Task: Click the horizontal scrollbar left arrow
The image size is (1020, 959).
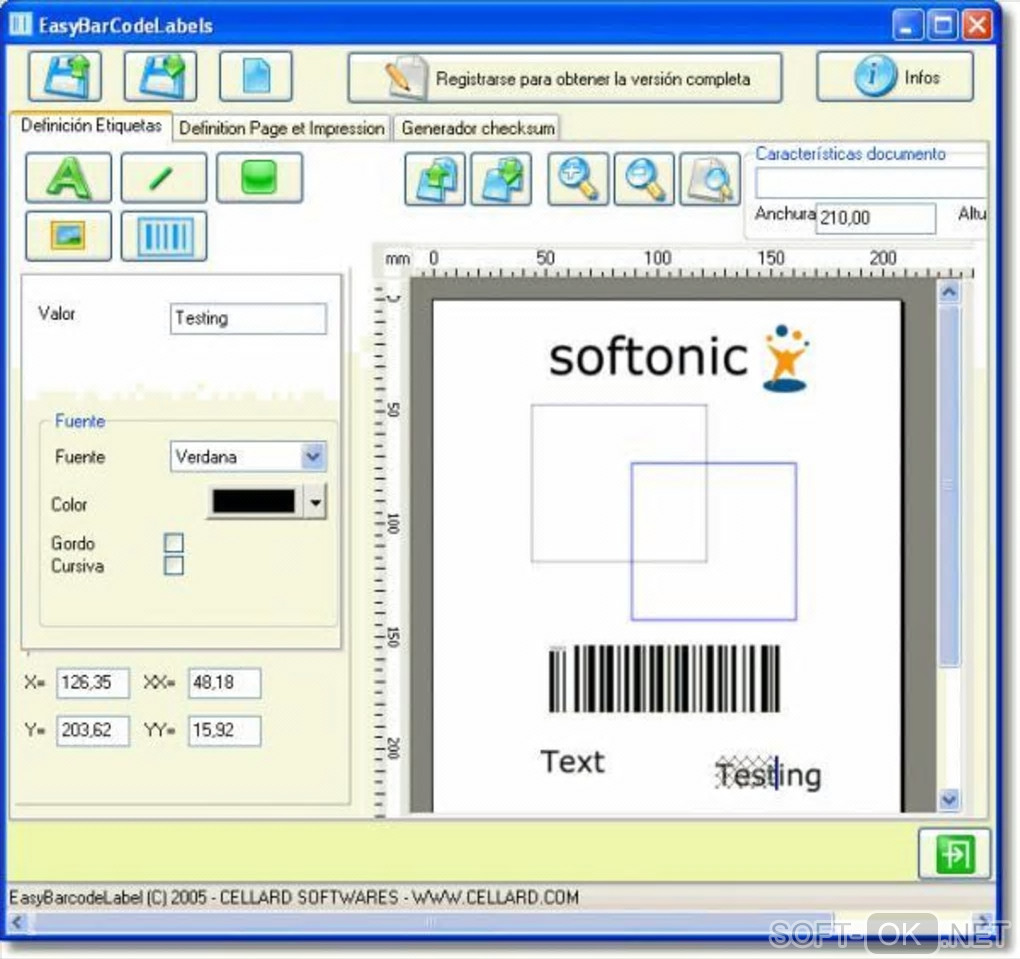Action: 18,922
